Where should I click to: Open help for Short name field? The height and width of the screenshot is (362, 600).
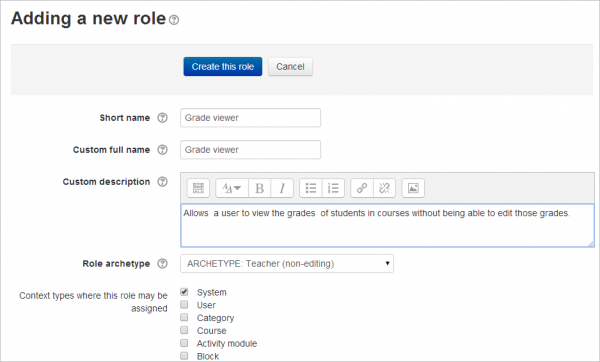[x=163, y=118]
